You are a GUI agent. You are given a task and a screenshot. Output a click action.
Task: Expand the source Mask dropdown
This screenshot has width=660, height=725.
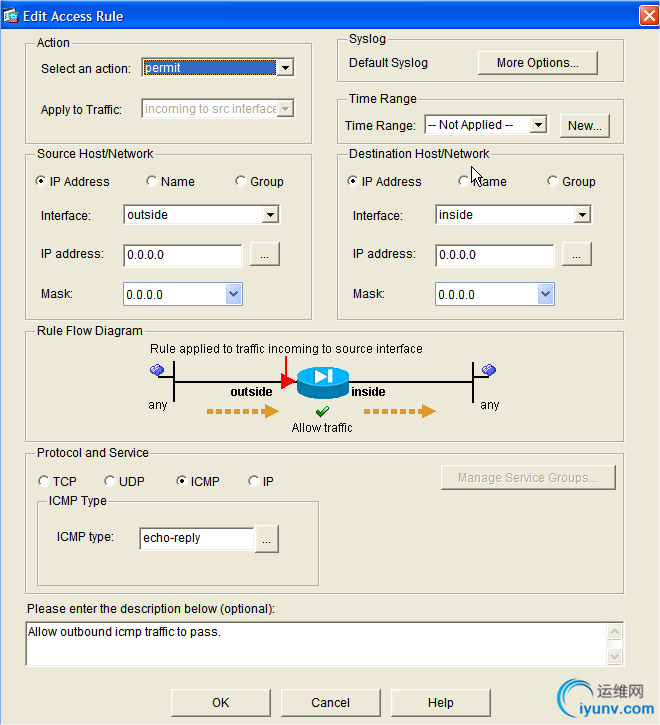click(x=234, y=294)
